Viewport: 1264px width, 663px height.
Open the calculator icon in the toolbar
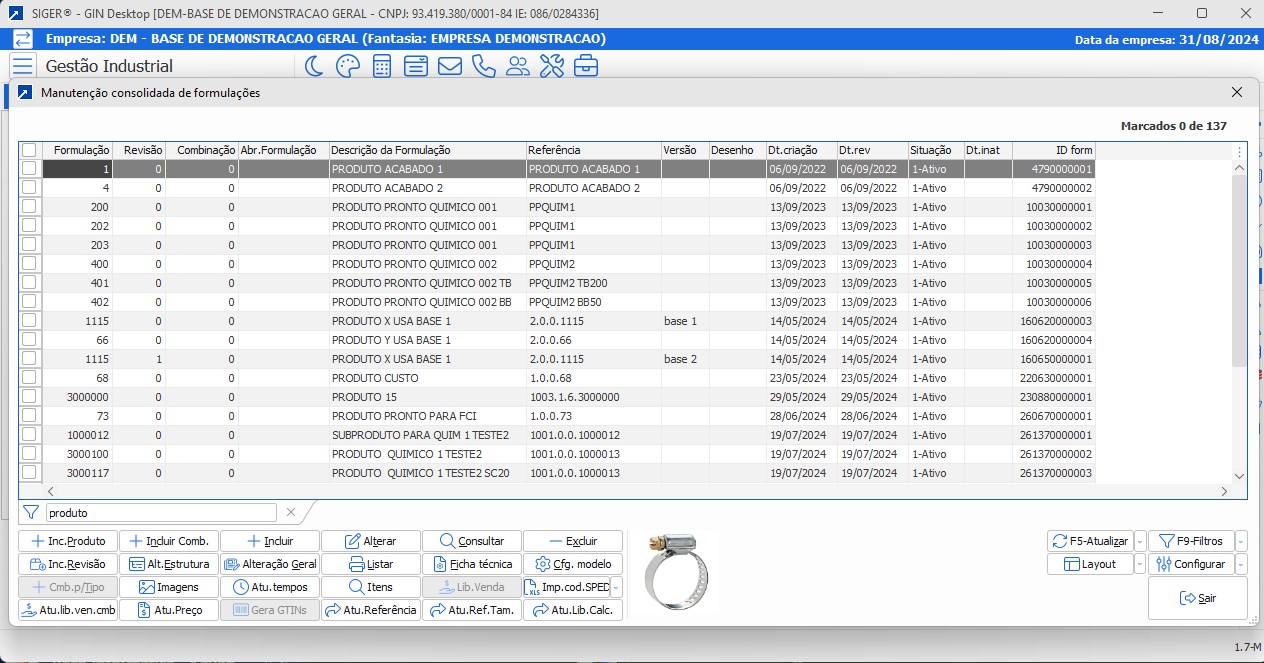point(382,66)
